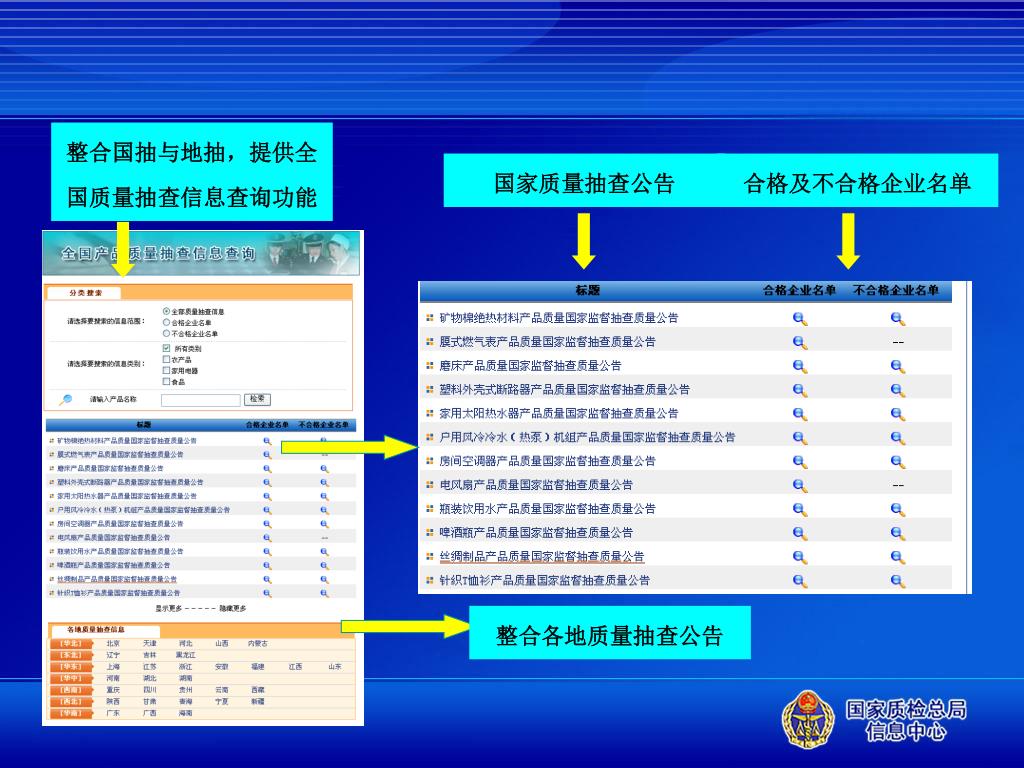Select the 西北 region label
1024x768 pixels.
tap(71, 701)
